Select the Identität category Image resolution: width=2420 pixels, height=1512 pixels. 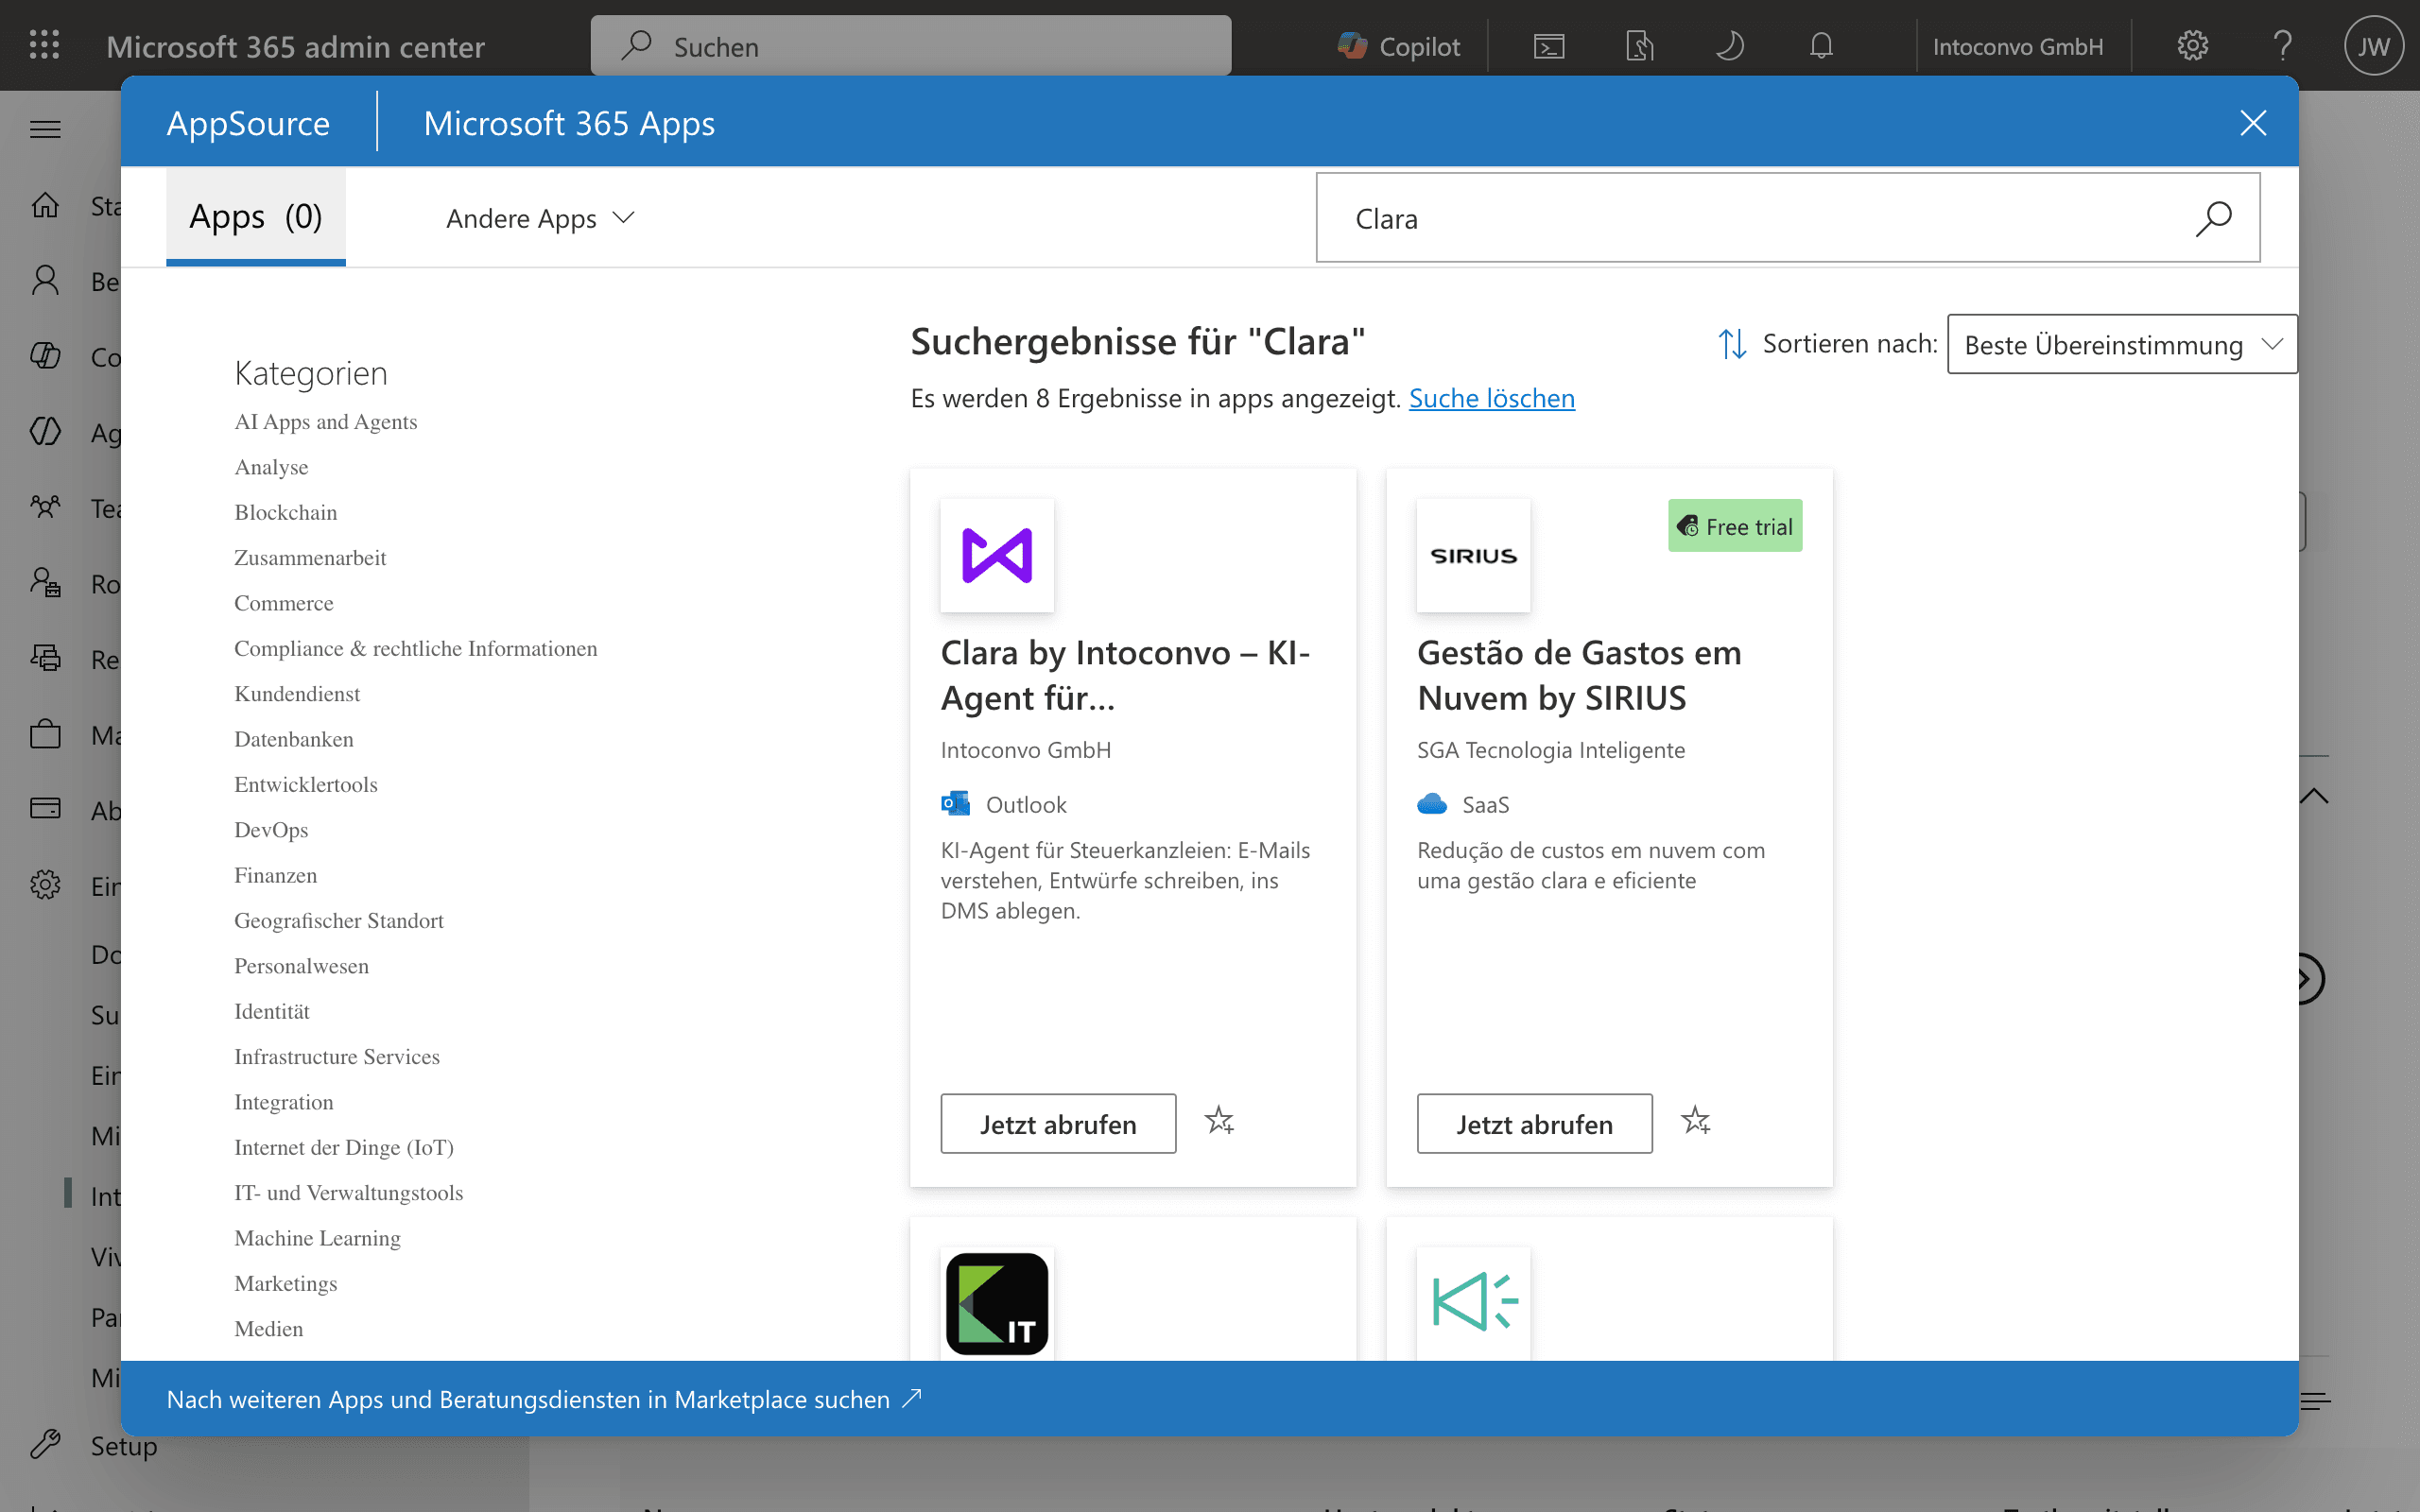tap(272, 1011)
